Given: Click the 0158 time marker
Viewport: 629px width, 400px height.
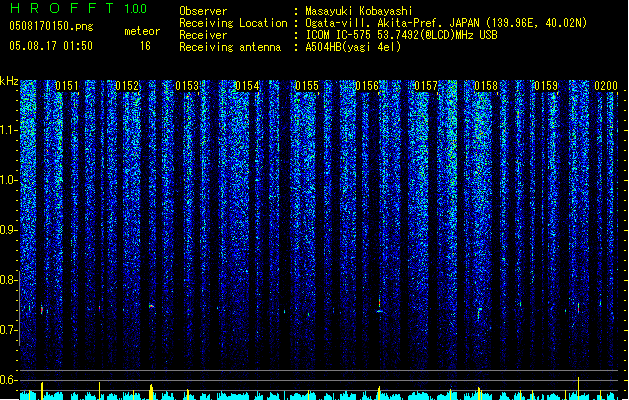Looking at the screenshot, I should 486,86.
